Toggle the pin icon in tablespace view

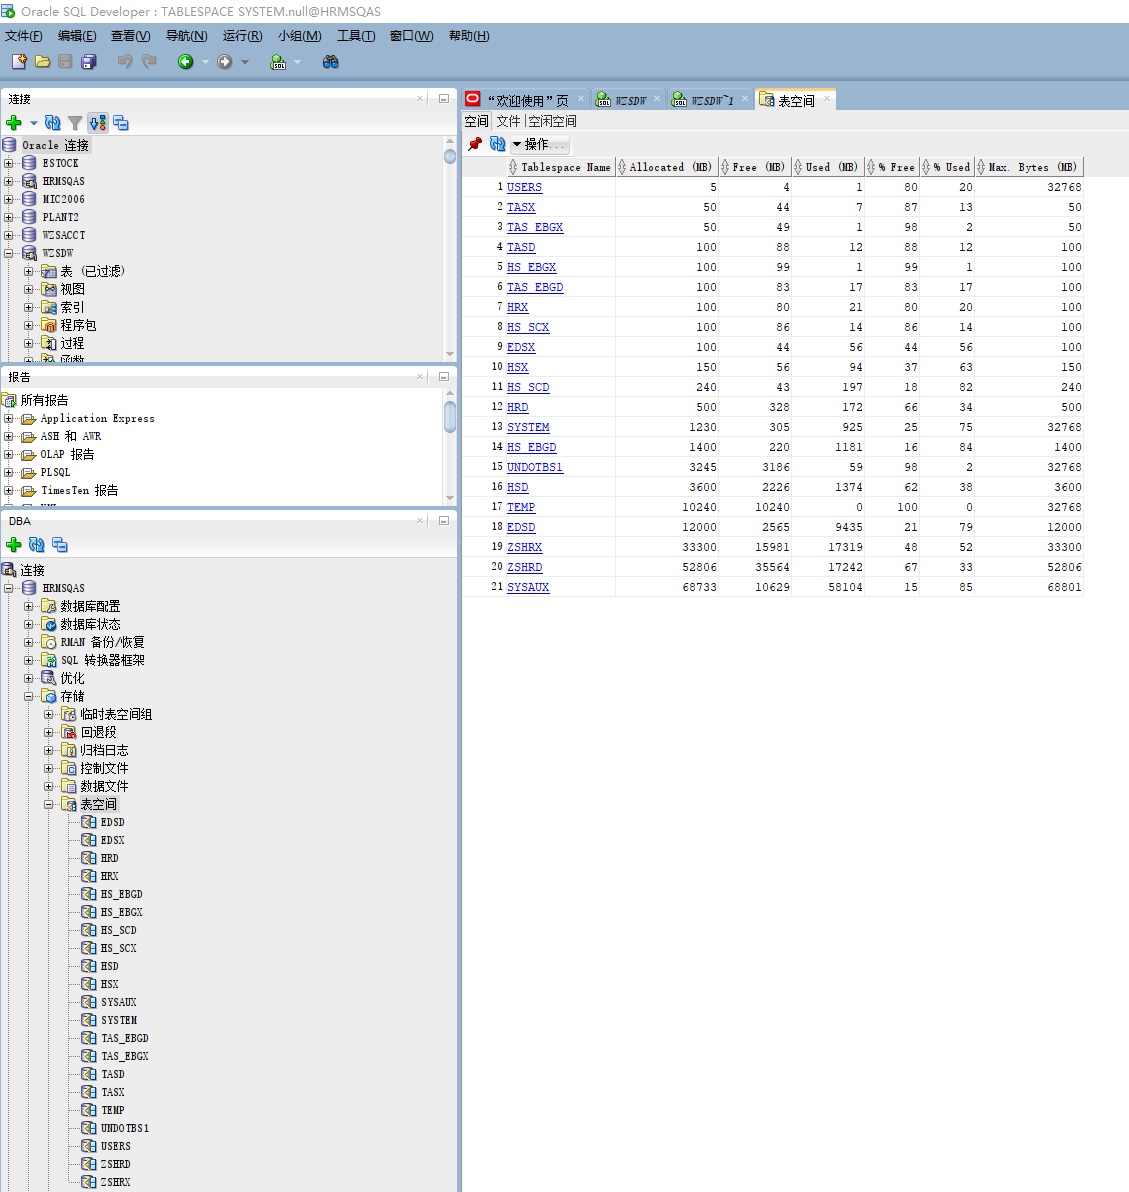pos(475,144)
